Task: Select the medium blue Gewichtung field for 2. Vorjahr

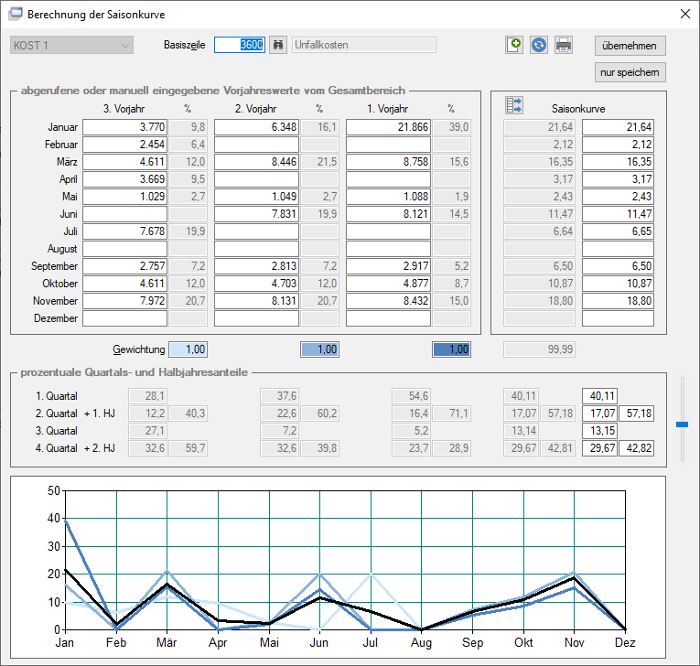Action: pyautogui.click(x=320, y=350)
